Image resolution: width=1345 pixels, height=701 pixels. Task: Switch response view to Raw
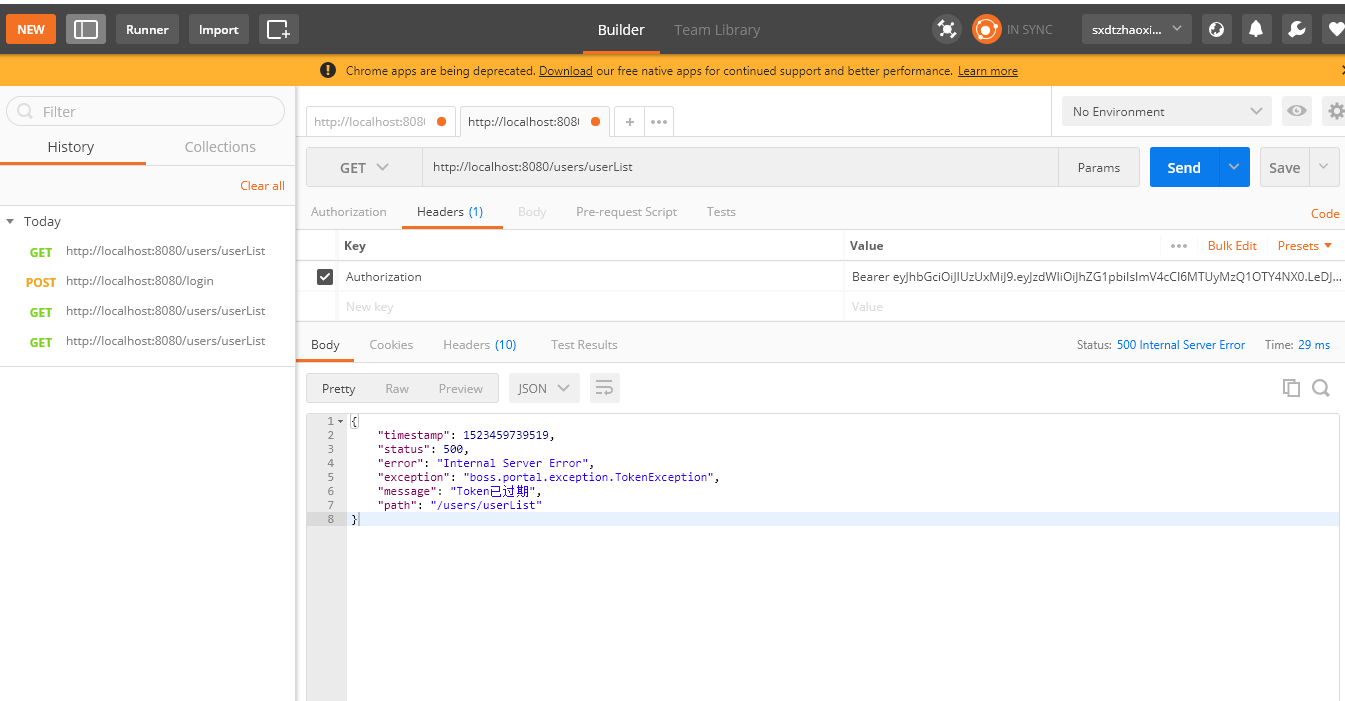click(x=397, y=388)
